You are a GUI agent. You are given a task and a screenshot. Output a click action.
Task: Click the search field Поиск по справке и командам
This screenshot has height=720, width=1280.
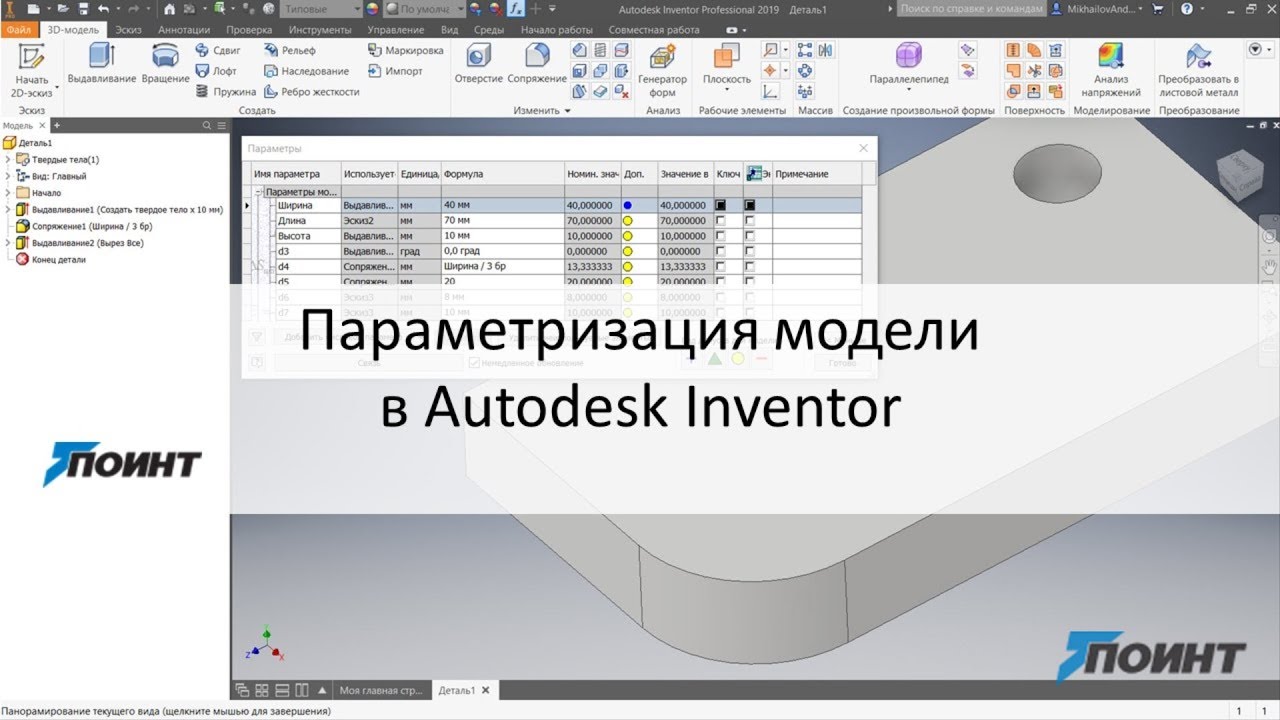970,8
